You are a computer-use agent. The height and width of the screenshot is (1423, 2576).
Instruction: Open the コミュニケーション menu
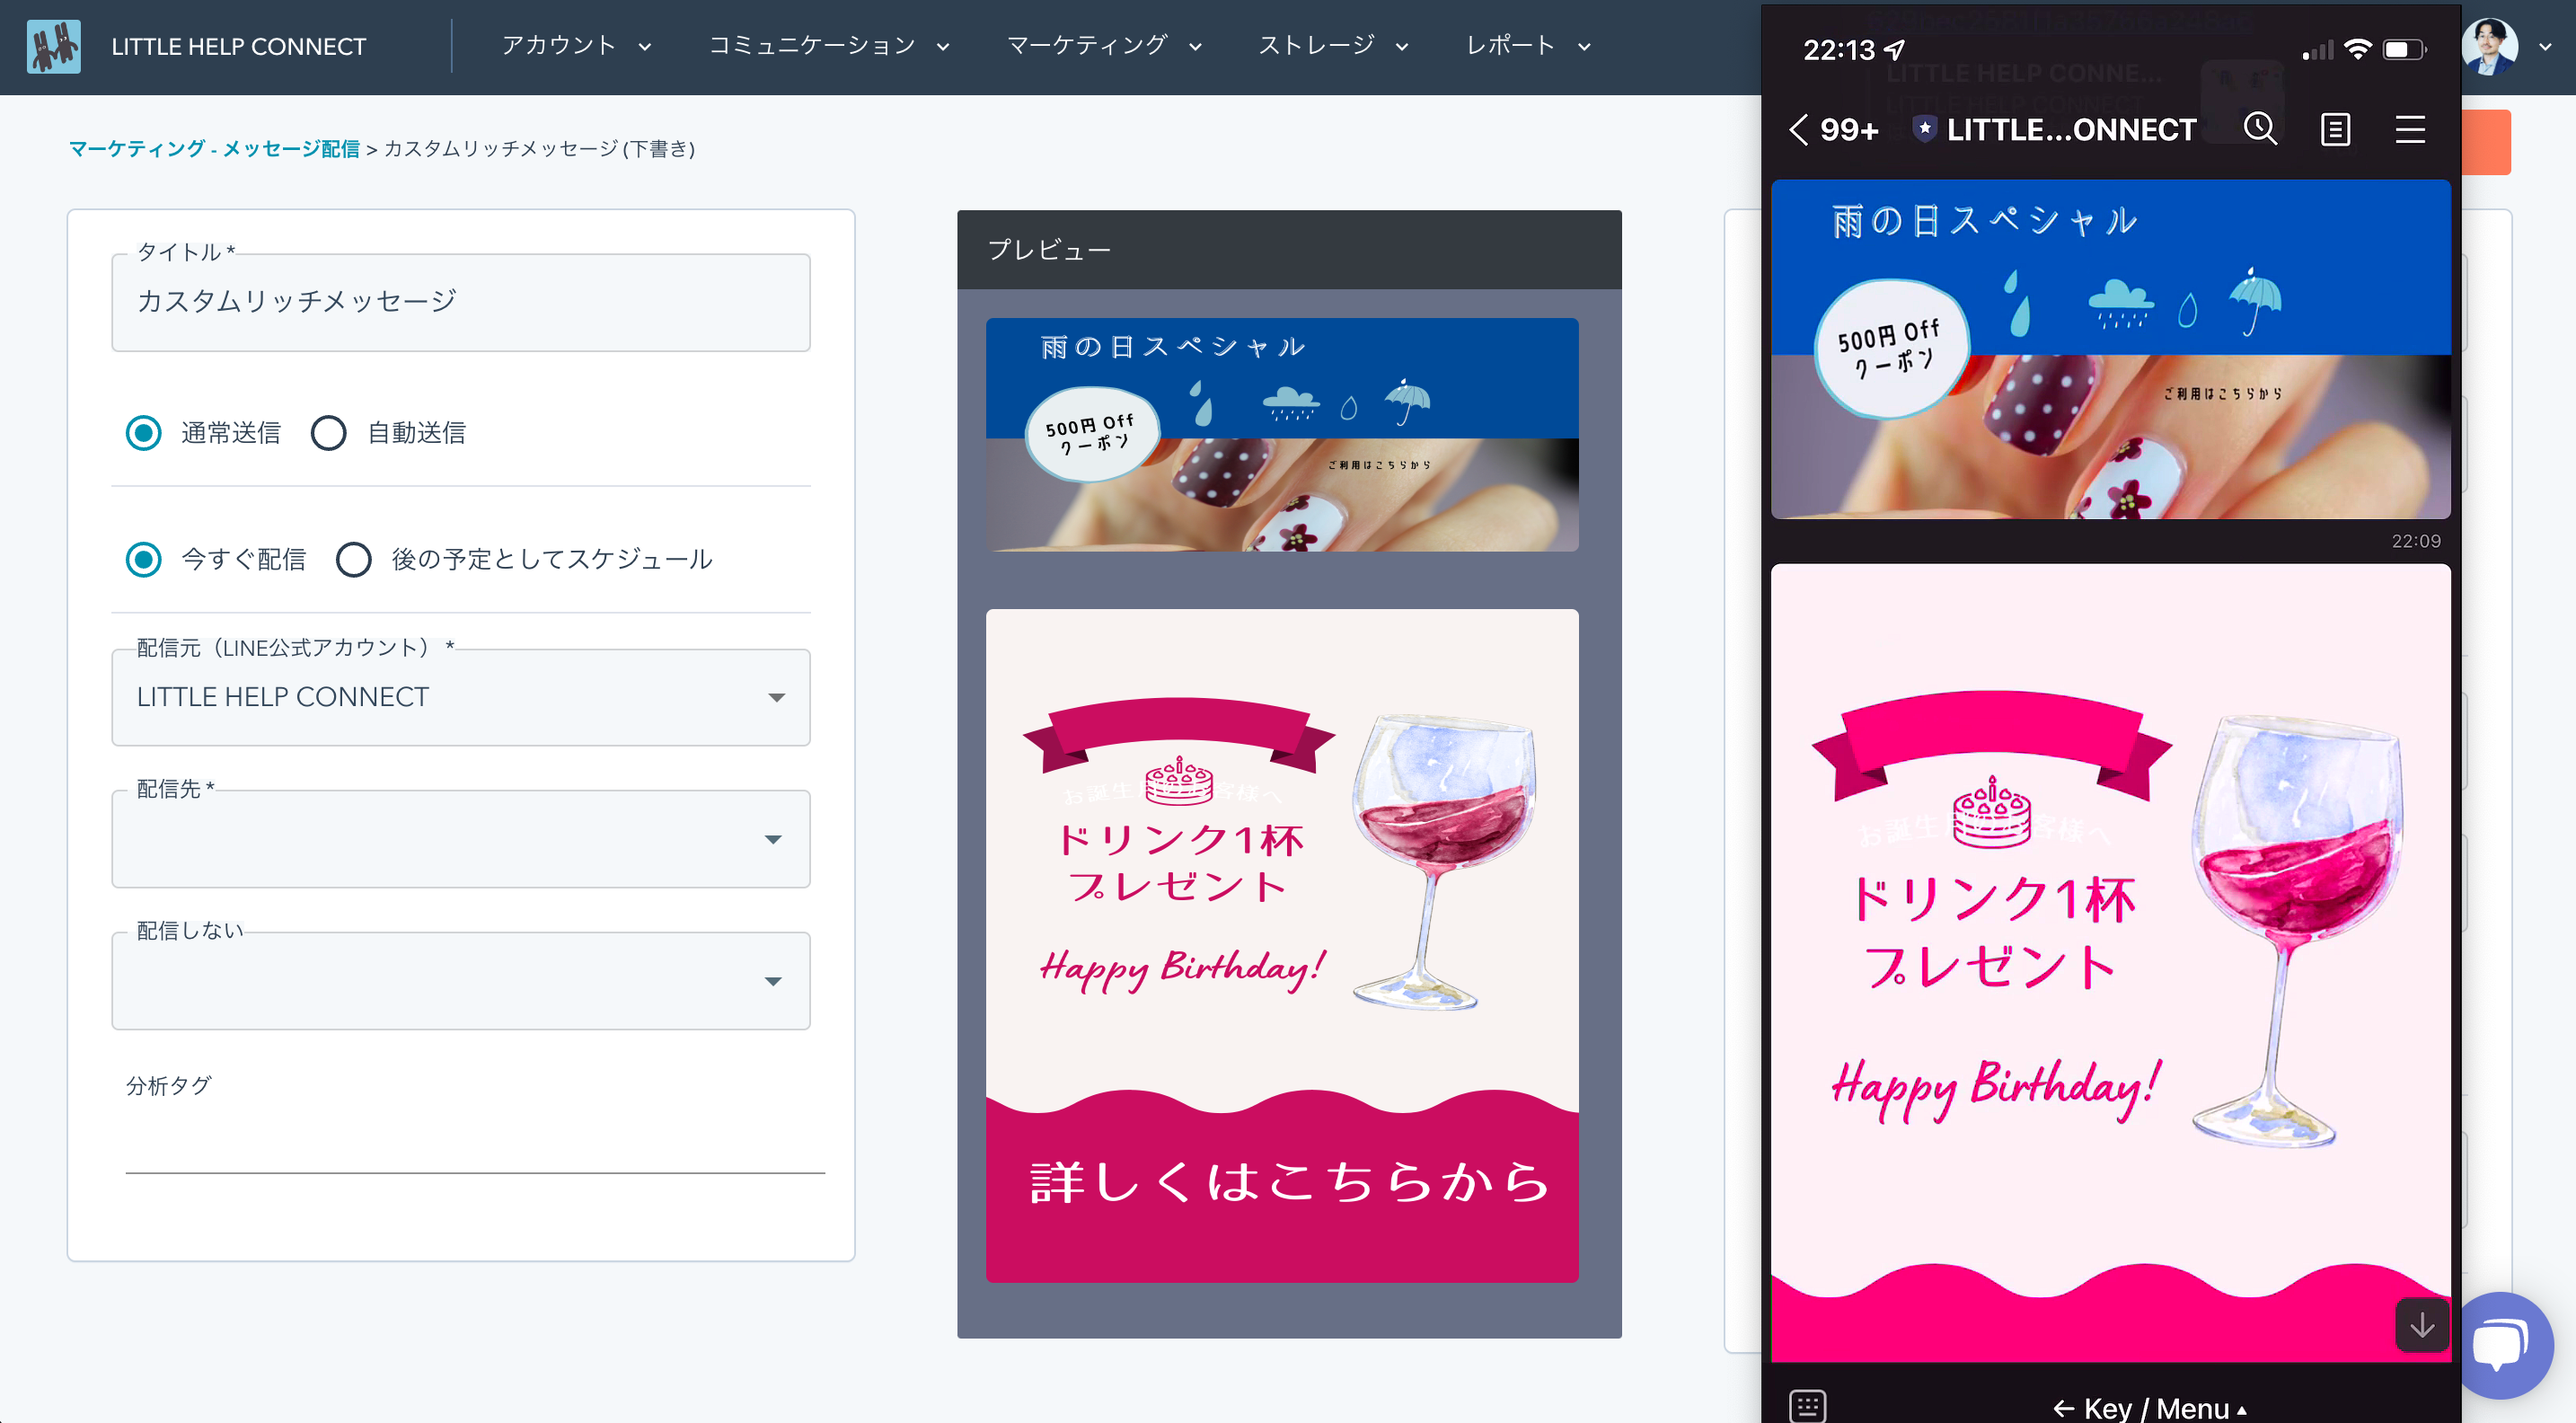point(829,46)
